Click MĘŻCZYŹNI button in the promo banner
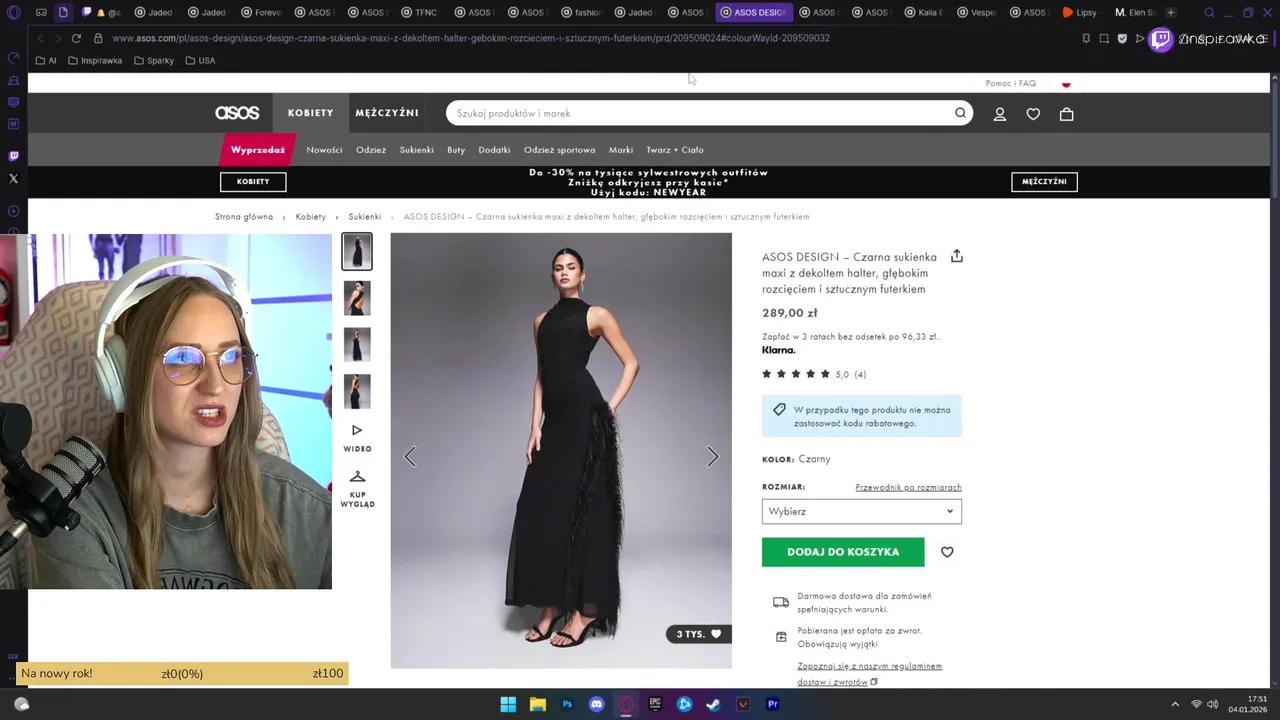Screen dimensions: 1280x720 (1044, 181)
